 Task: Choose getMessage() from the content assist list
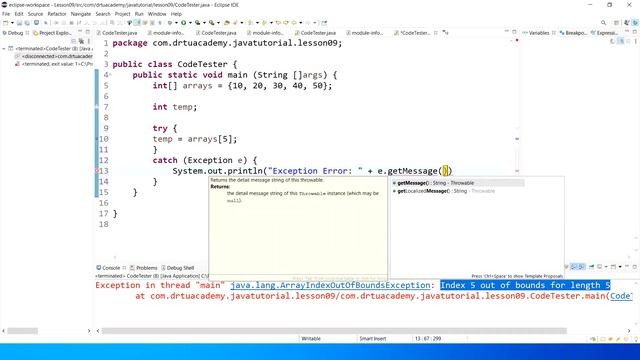[457, 183]
